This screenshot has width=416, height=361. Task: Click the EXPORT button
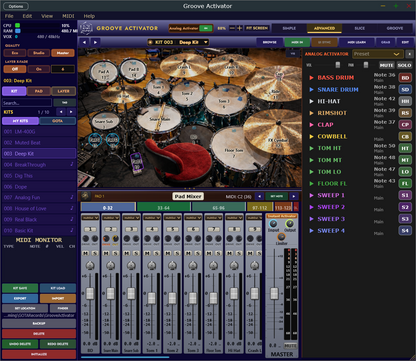(20, 298)
